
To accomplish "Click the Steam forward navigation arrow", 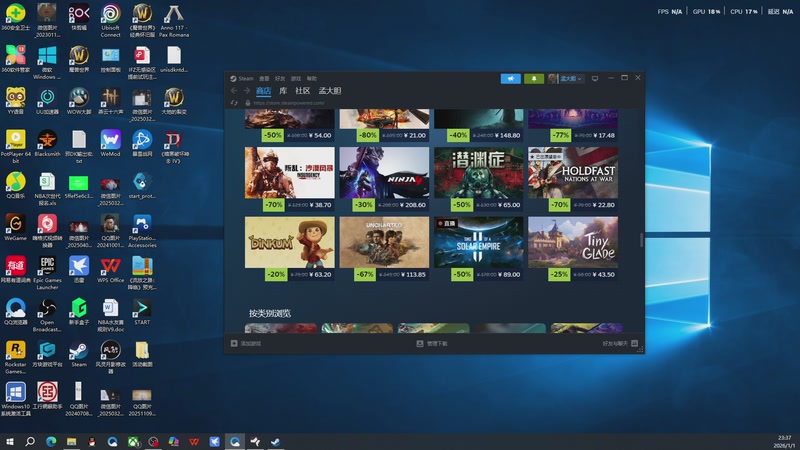I will pyautogui.click(x=246, y=91).
